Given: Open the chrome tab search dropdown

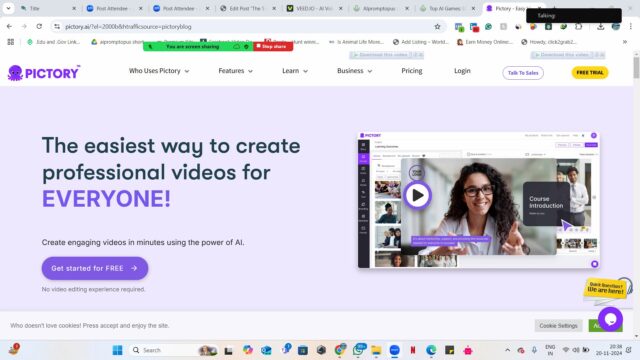Looking at the screenshot, I should click(8, 8).
